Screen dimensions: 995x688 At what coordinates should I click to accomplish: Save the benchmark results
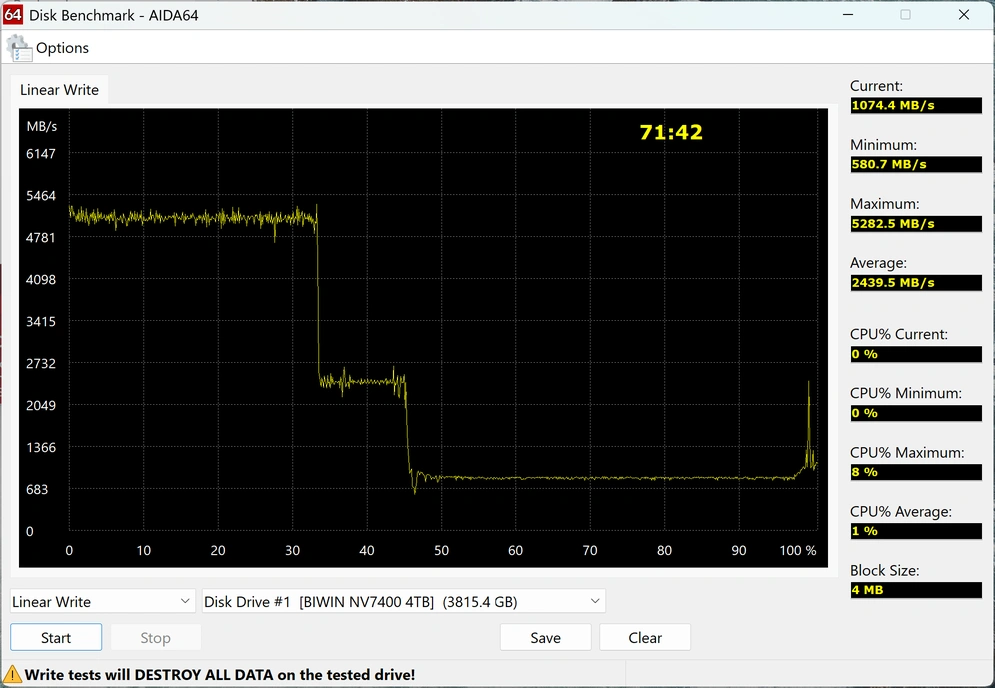[x=545, y=638]
